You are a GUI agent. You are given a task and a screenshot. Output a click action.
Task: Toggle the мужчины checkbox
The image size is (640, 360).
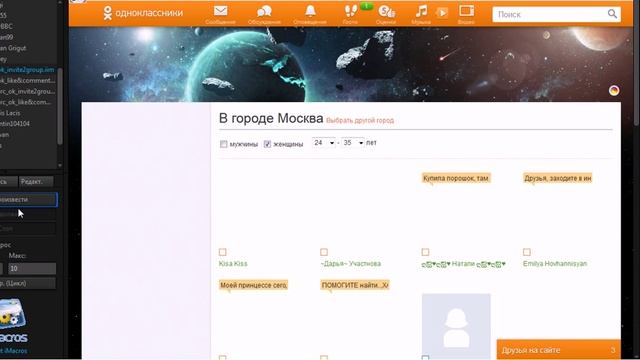click(223, 144)
